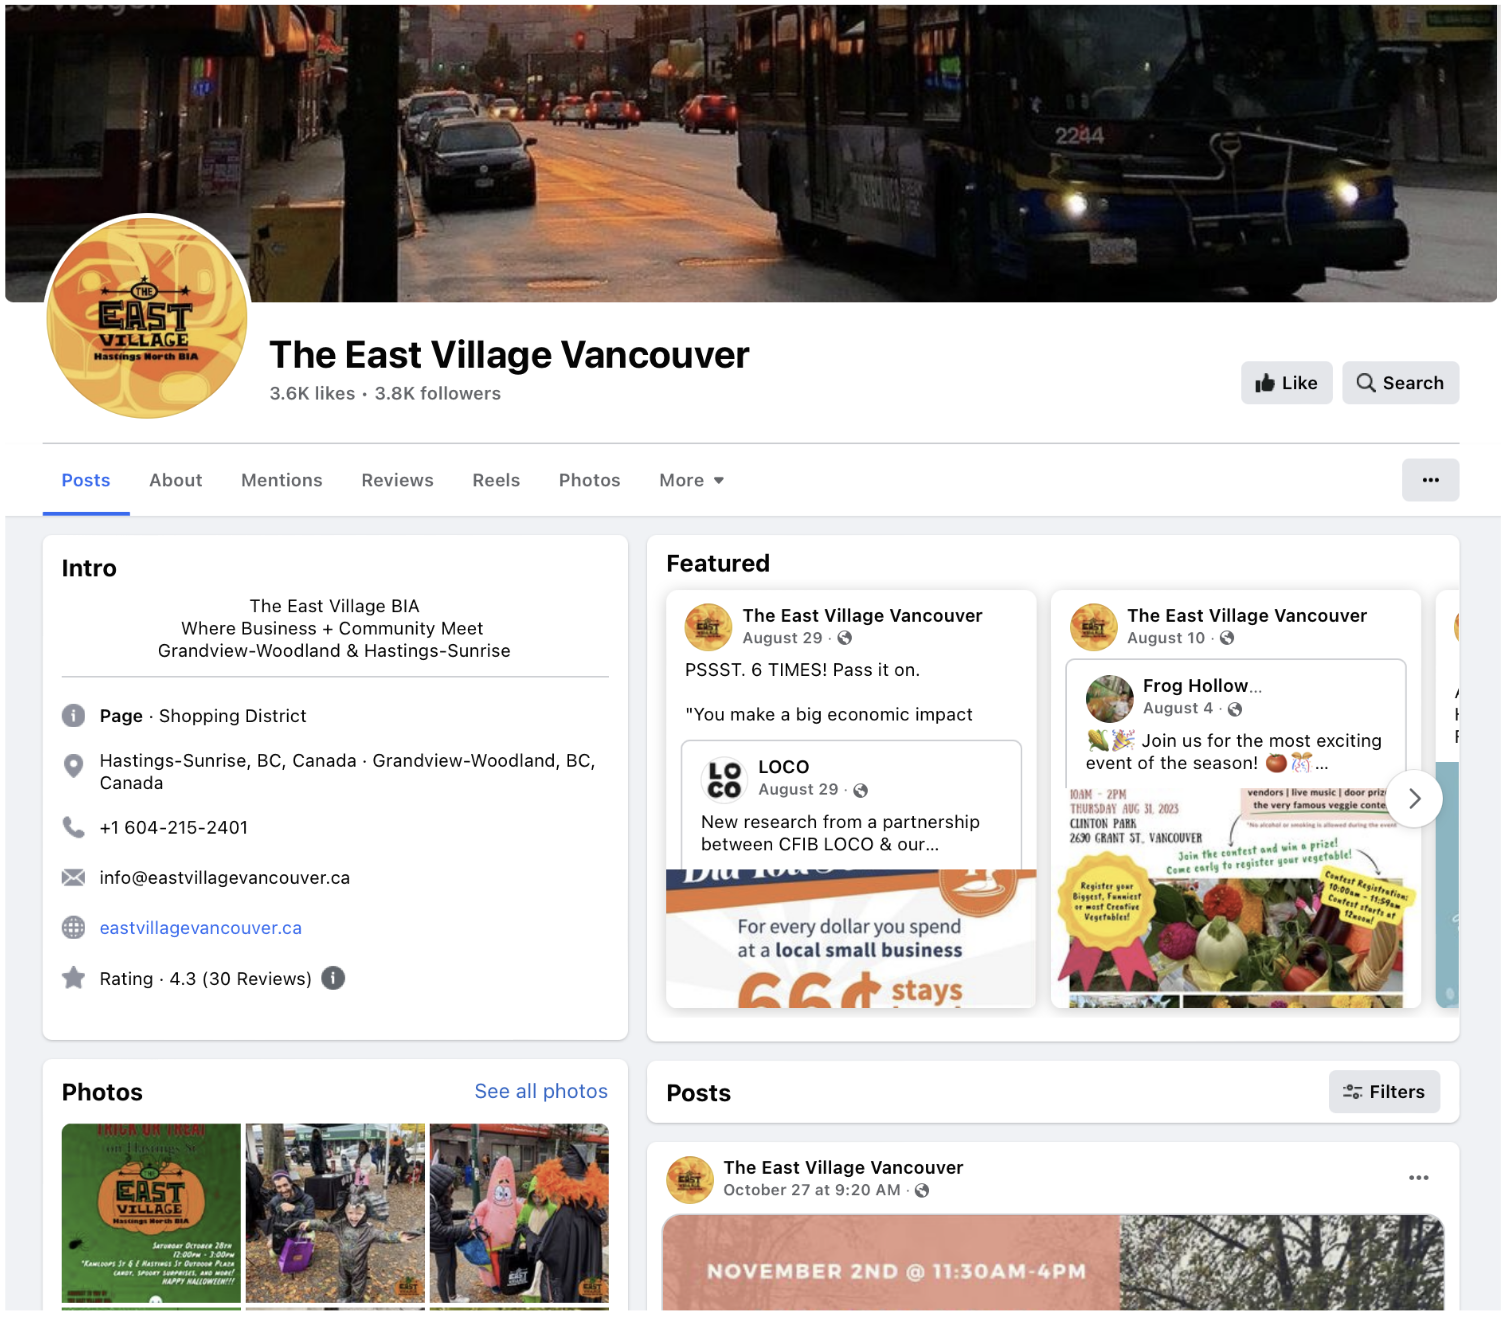This screenshot has height=1320, width=1504.
Task: Open the October 27 post options ellipsis
Action: coord(1418,1178)
